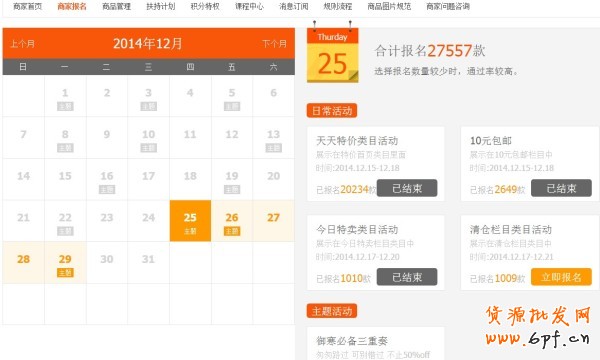
Task: Click the 主题 tag under date 26
Action: (232, 231)
